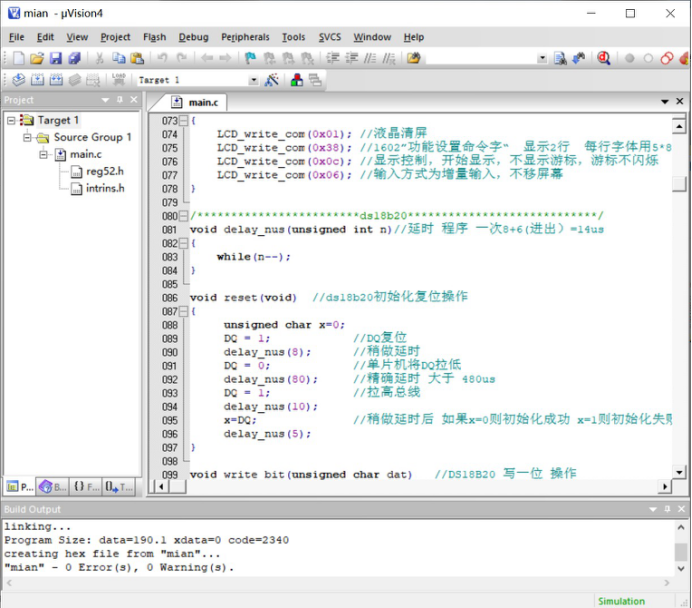Collapse the code fold at line 082
The width and height of the screenshot is (692, 608).
pyautogui.click(x=183, y=243)
